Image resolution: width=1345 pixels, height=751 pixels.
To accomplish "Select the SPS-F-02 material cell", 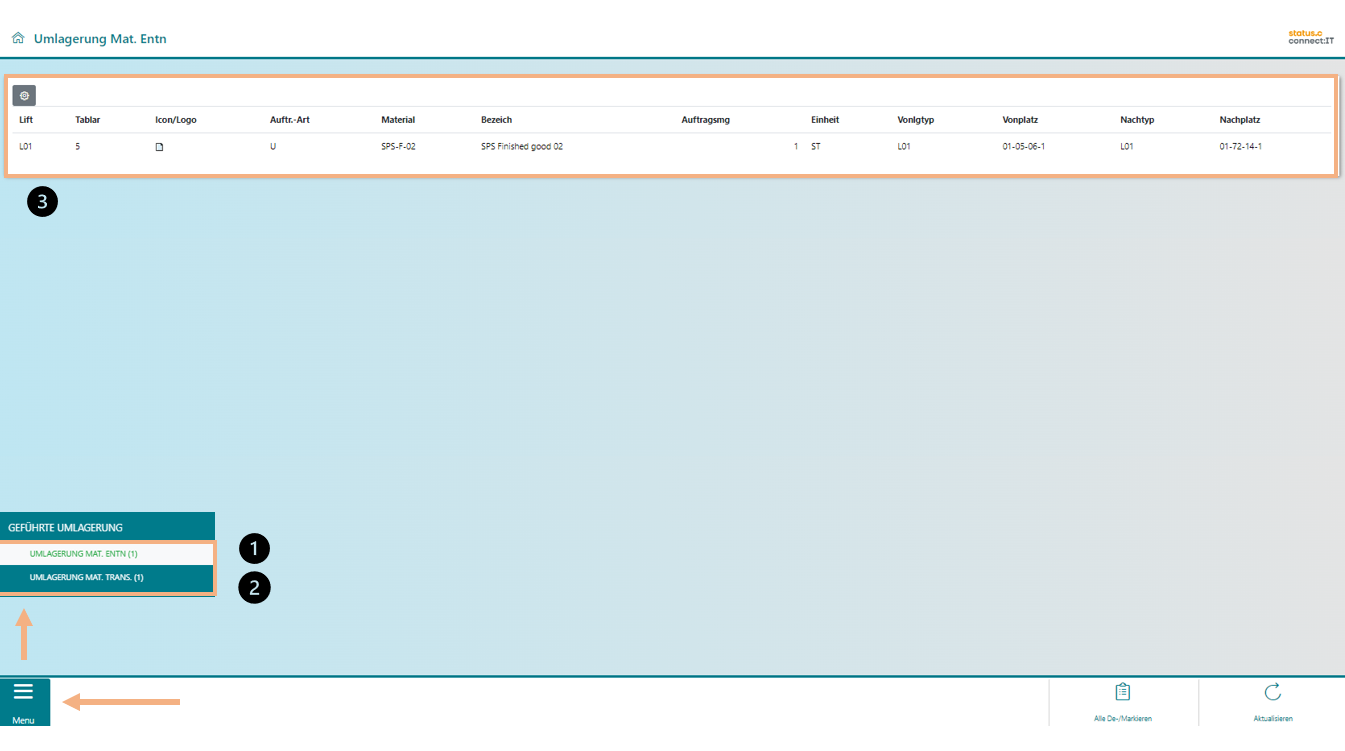I will (398, 147).
